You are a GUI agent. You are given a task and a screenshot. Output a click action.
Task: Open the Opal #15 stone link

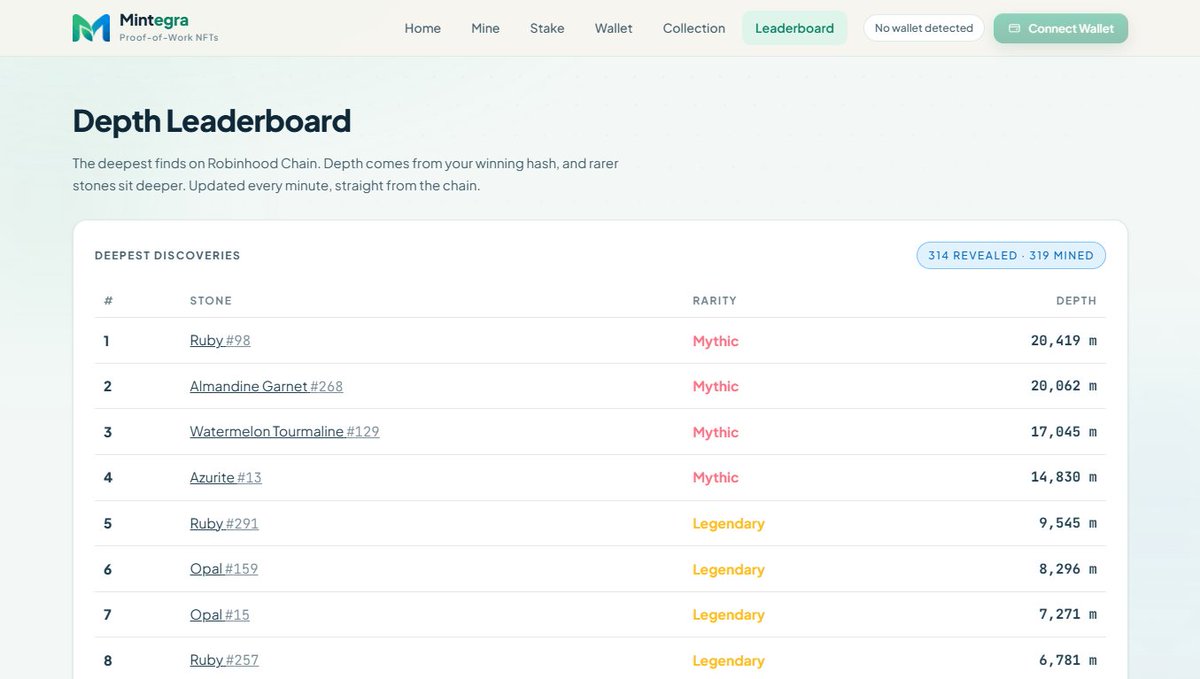[x=220, y=615]
